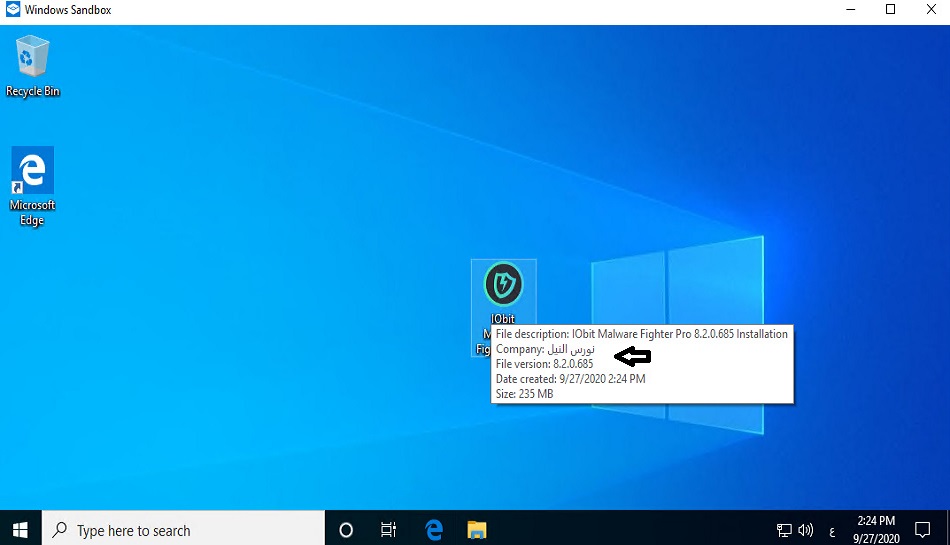Switch input language via tray indicator

click(831, 530)
